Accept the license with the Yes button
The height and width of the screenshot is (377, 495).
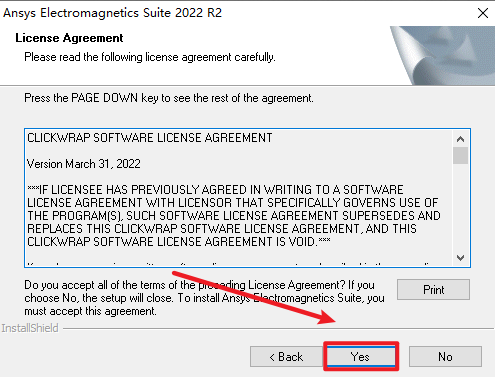[x=361, y=357]
